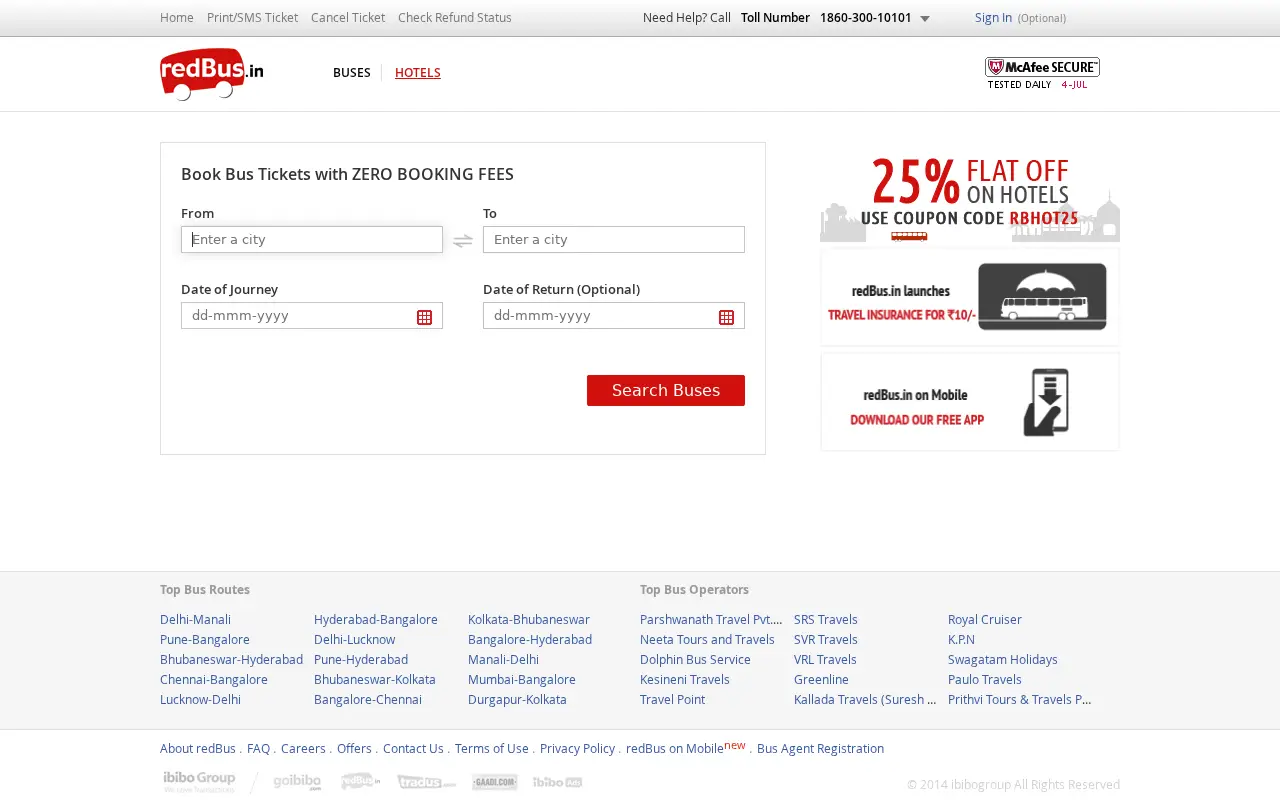Open the ibibo Group footer logo
1280x800 pixels.
(x=199, y=781)
